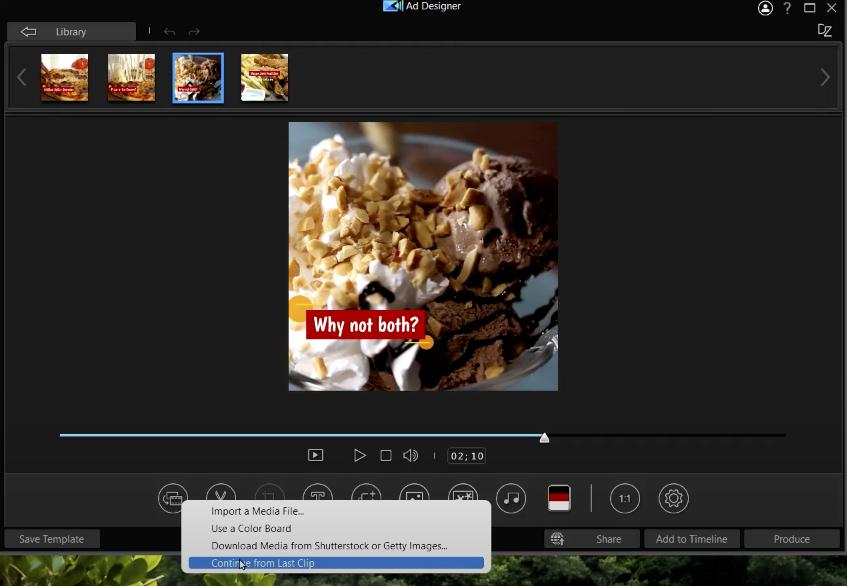Expand the next-page chevron on the thumbnail strip
Screen dimensions: 847x586
pyautogui.click(x=825, y=77)
